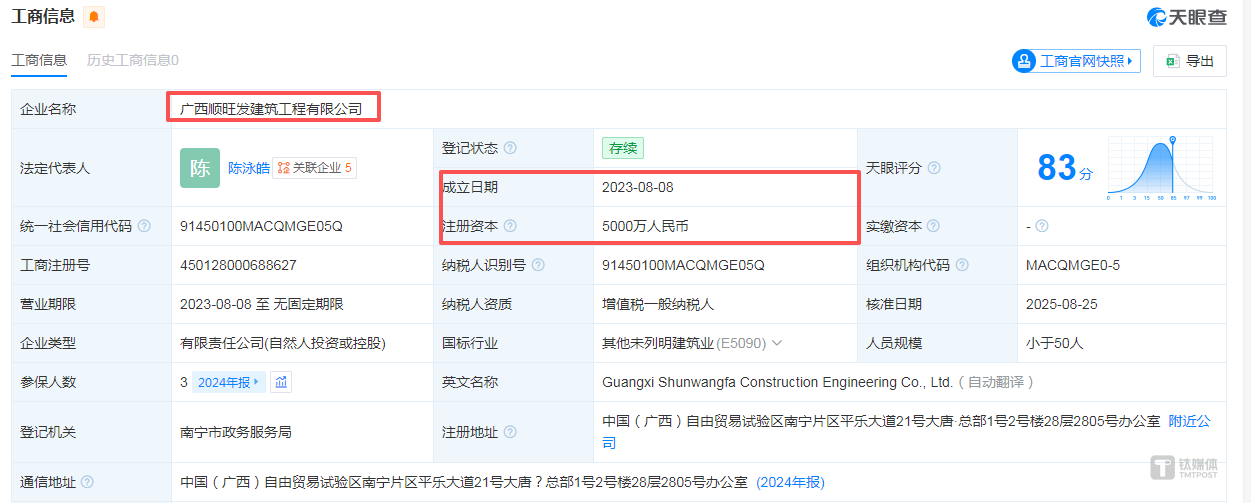Click help icon next to 注册地址

[510, 432]
